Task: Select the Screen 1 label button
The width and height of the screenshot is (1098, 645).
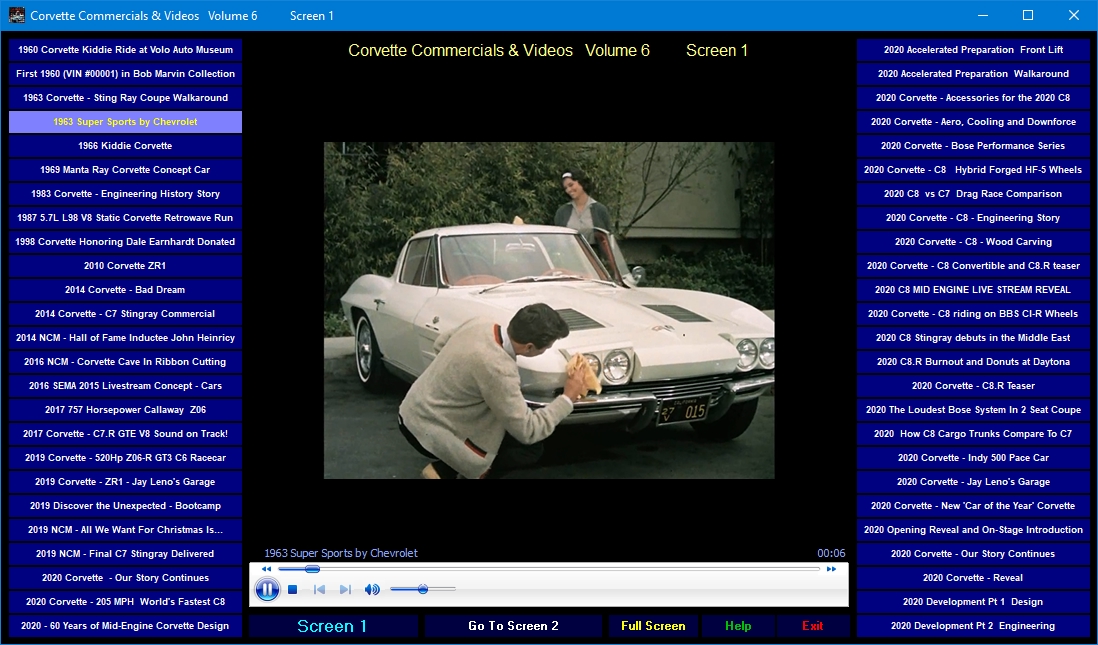Action: point(333,626)
